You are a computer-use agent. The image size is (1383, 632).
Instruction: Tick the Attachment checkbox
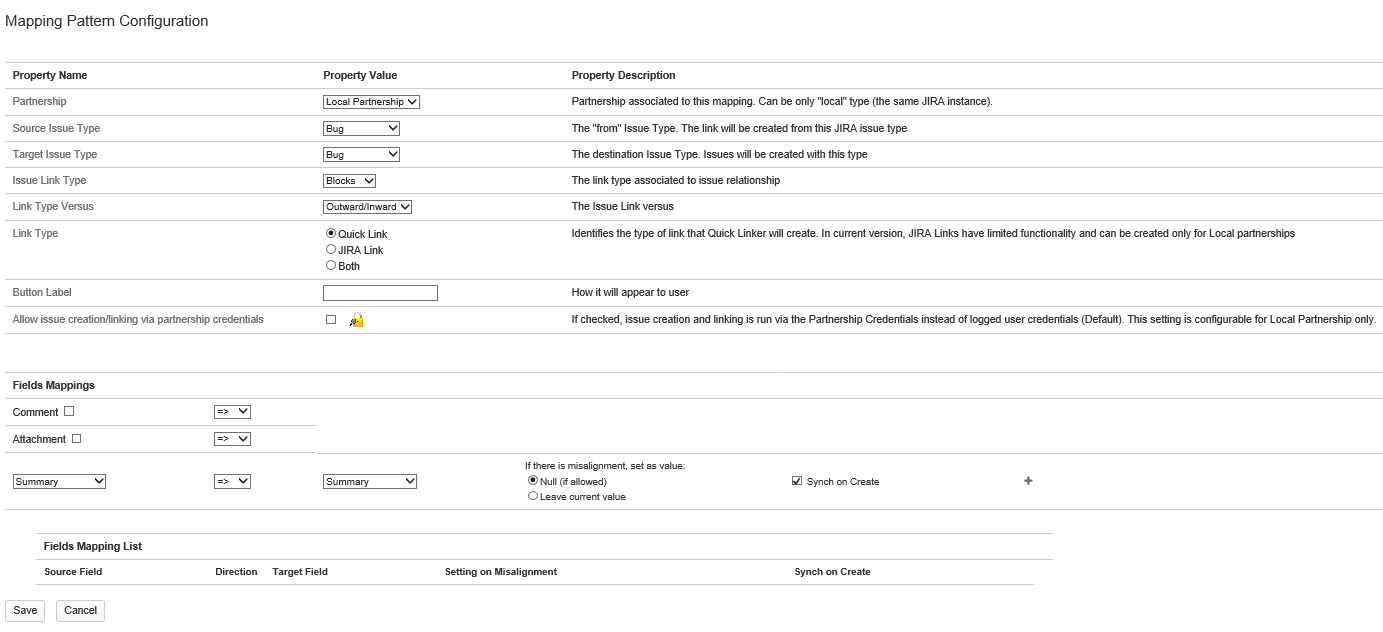pos(76,438)
